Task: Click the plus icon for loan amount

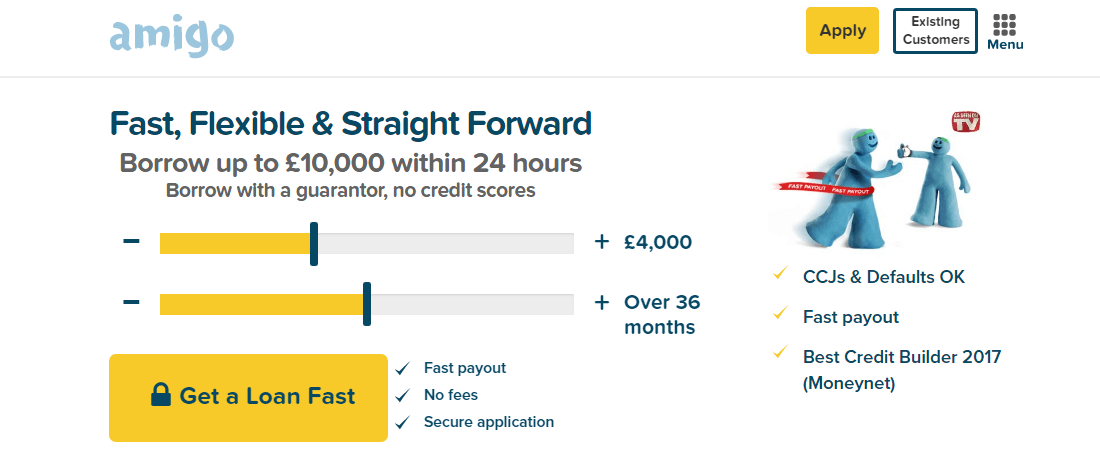Action: click(601, 242)
